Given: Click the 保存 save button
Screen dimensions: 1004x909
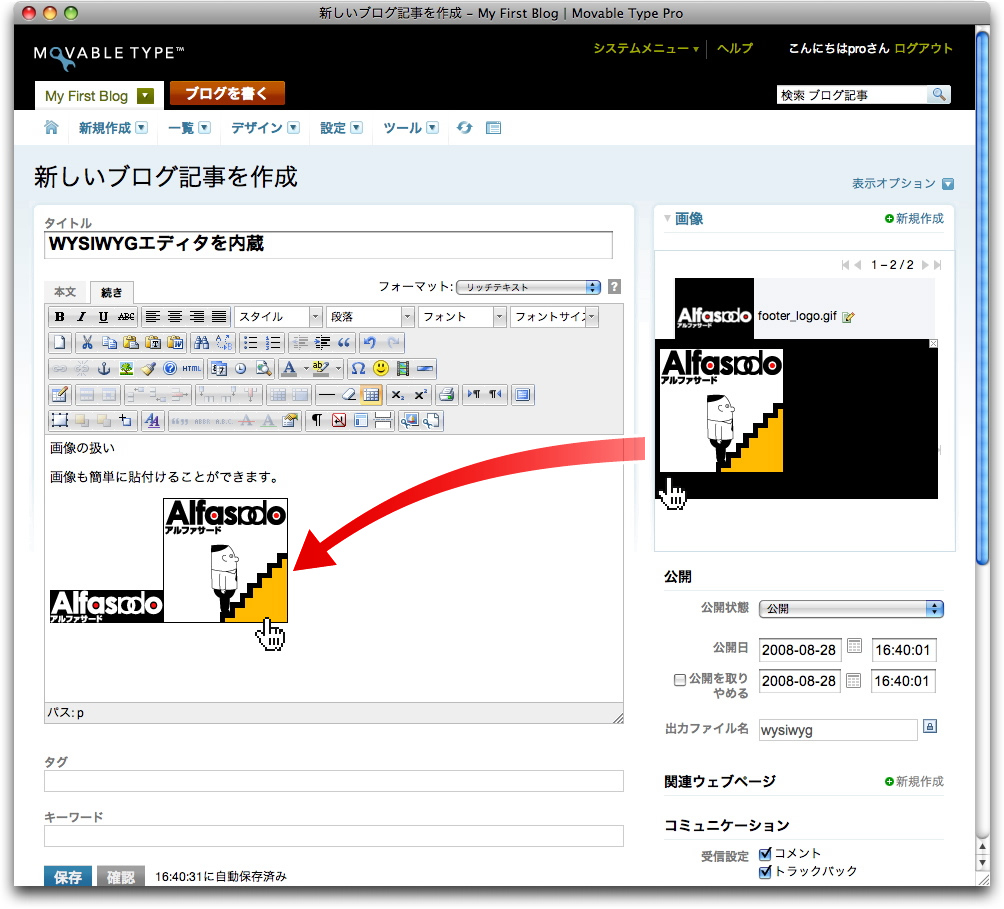Looking at the screenshot, I should [68, 876].
